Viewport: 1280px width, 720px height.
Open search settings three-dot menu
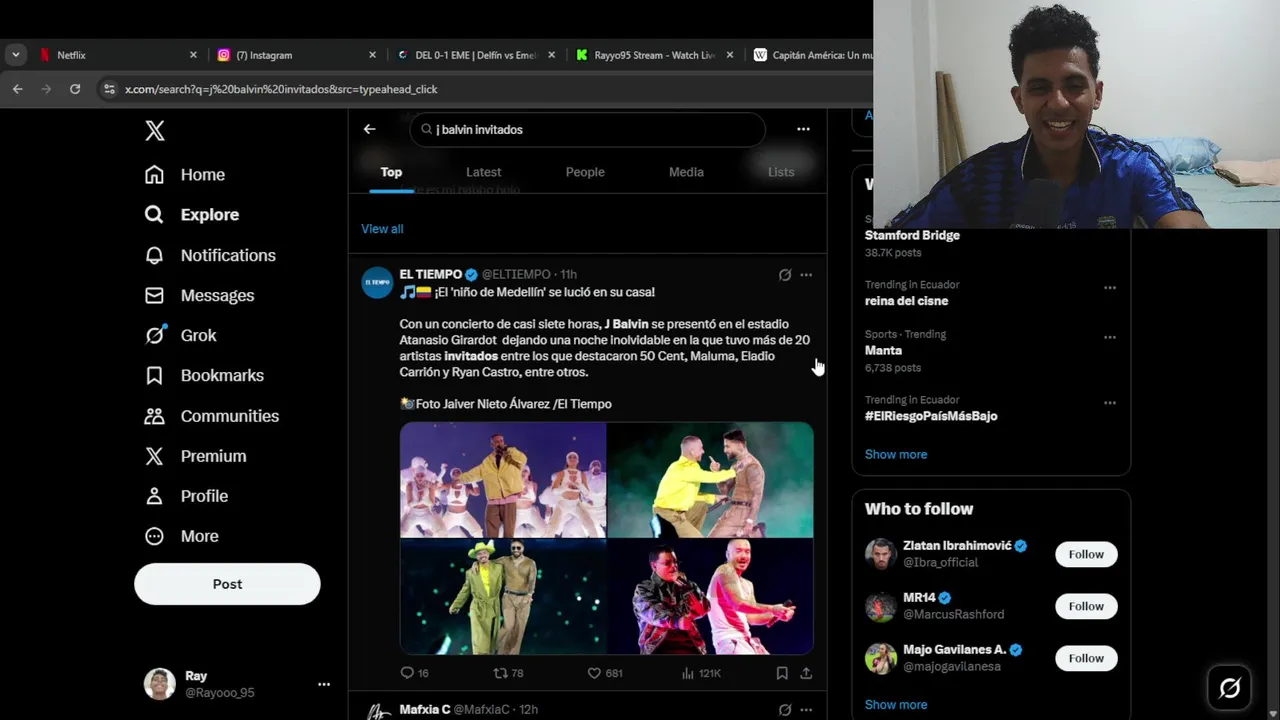pos(803,129)
